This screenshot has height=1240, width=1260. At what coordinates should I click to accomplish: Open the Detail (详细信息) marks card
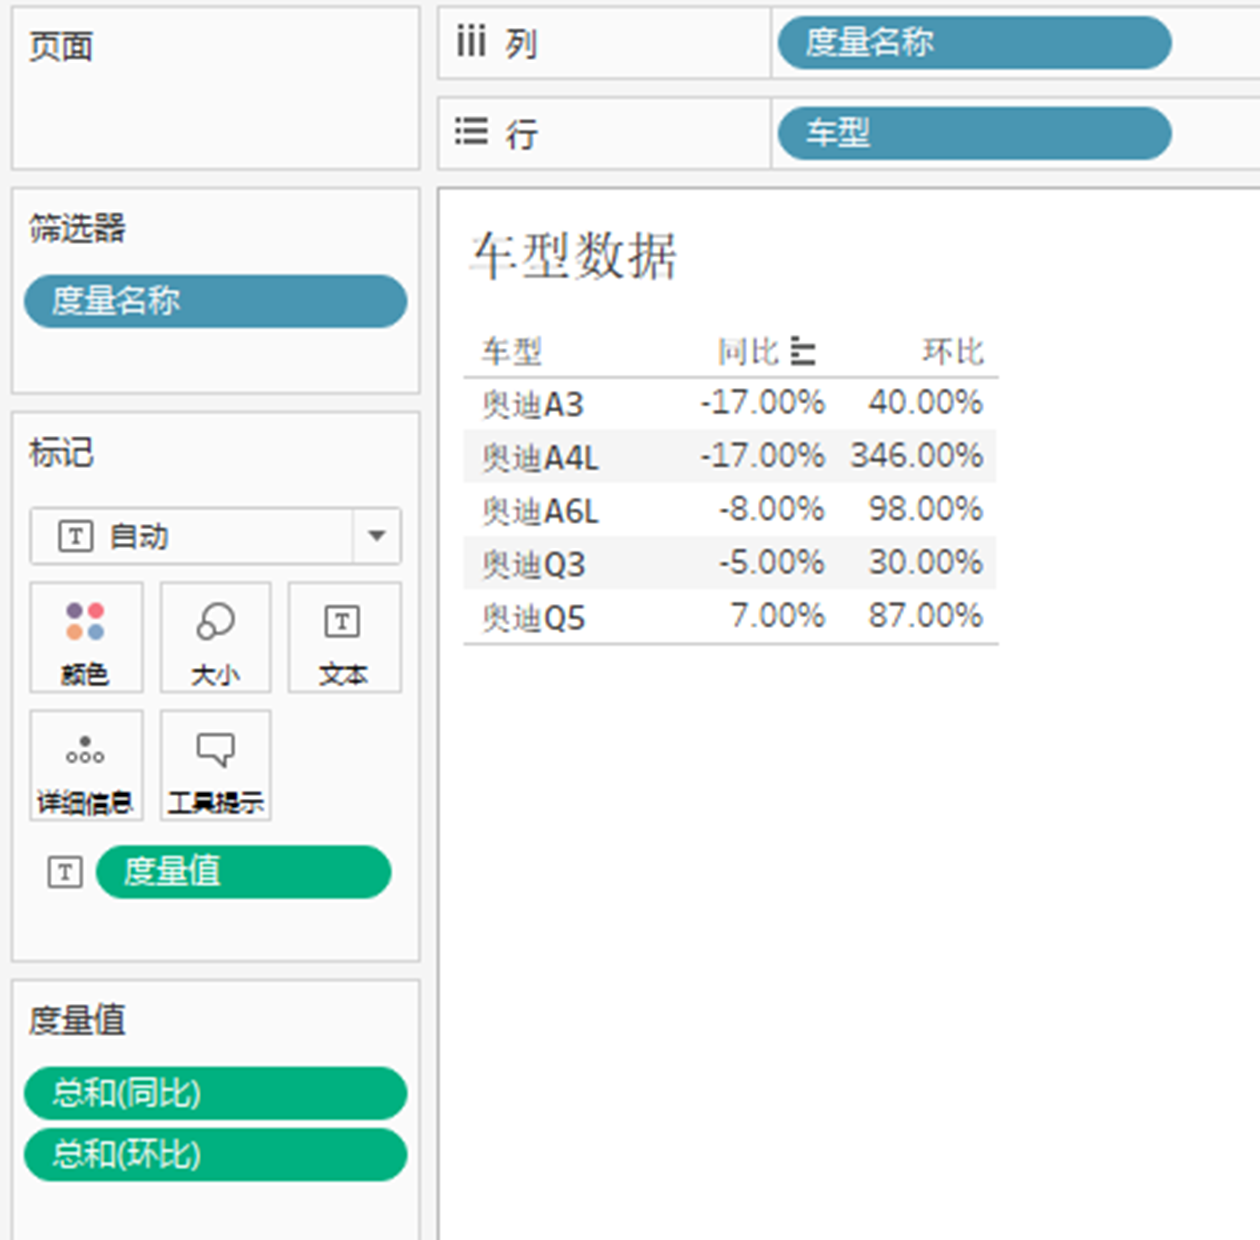click(x=86, y=765)
